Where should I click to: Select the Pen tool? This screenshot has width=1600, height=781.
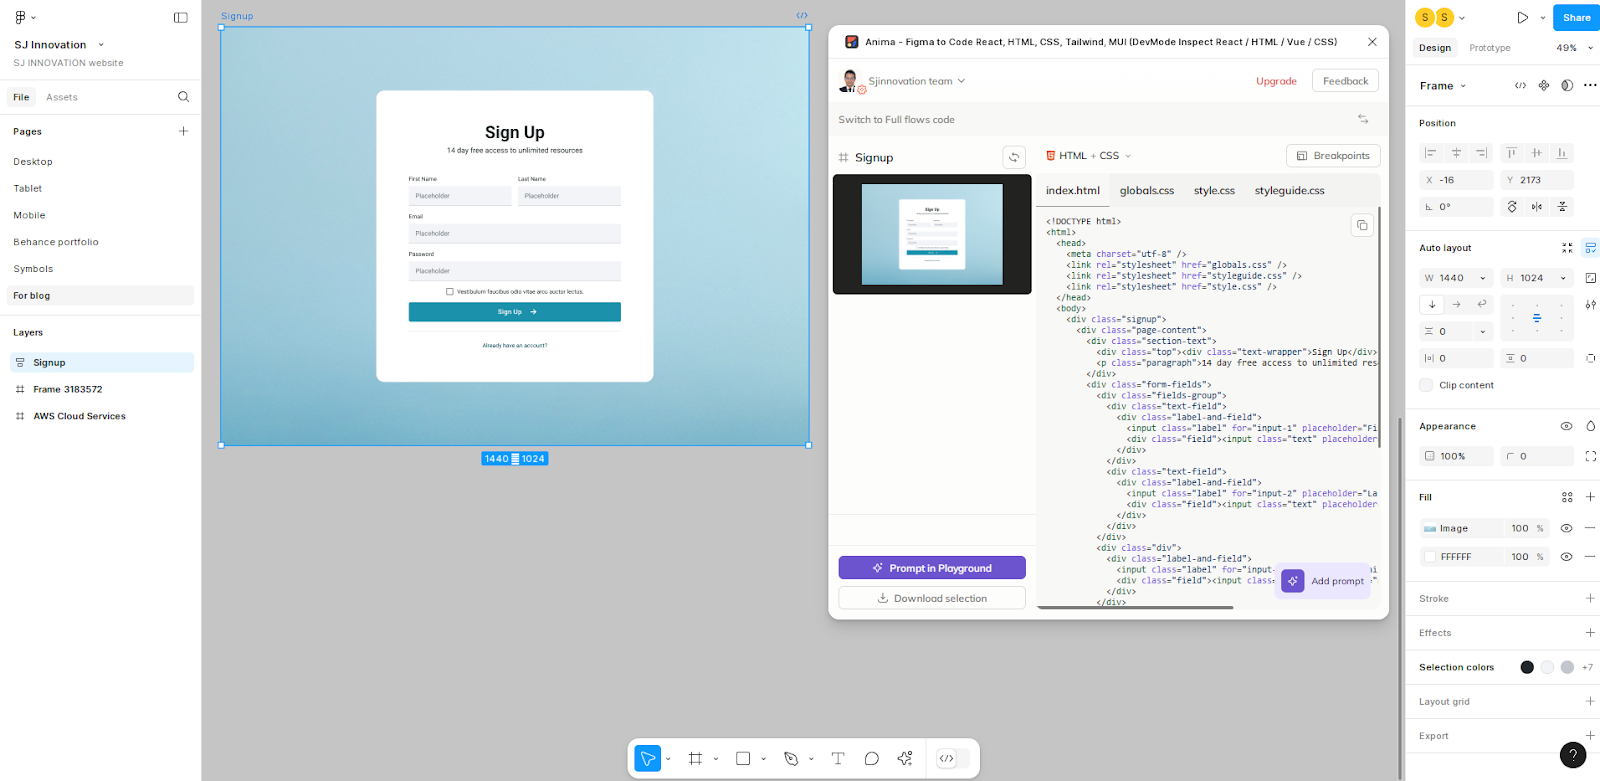pos(791,759)
